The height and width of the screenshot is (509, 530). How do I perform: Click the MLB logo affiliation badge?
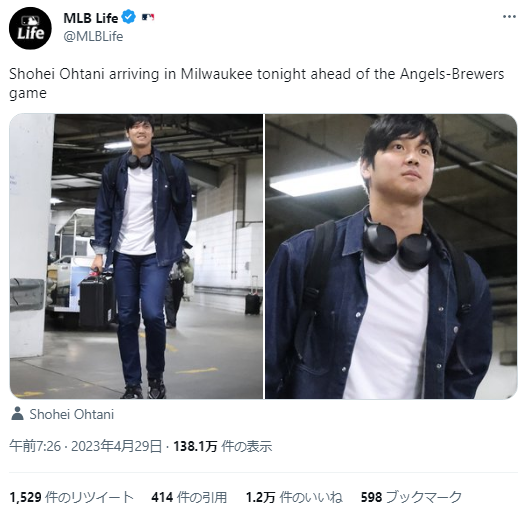pyautogui.click(x=148, y=17)
